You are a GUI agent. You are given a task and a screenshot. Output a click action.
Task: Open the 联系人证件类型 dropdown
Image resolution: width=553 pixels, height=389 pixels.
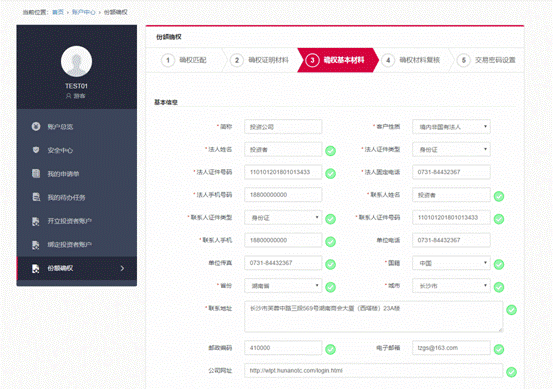pyautogui.click(x=283, y=218)
